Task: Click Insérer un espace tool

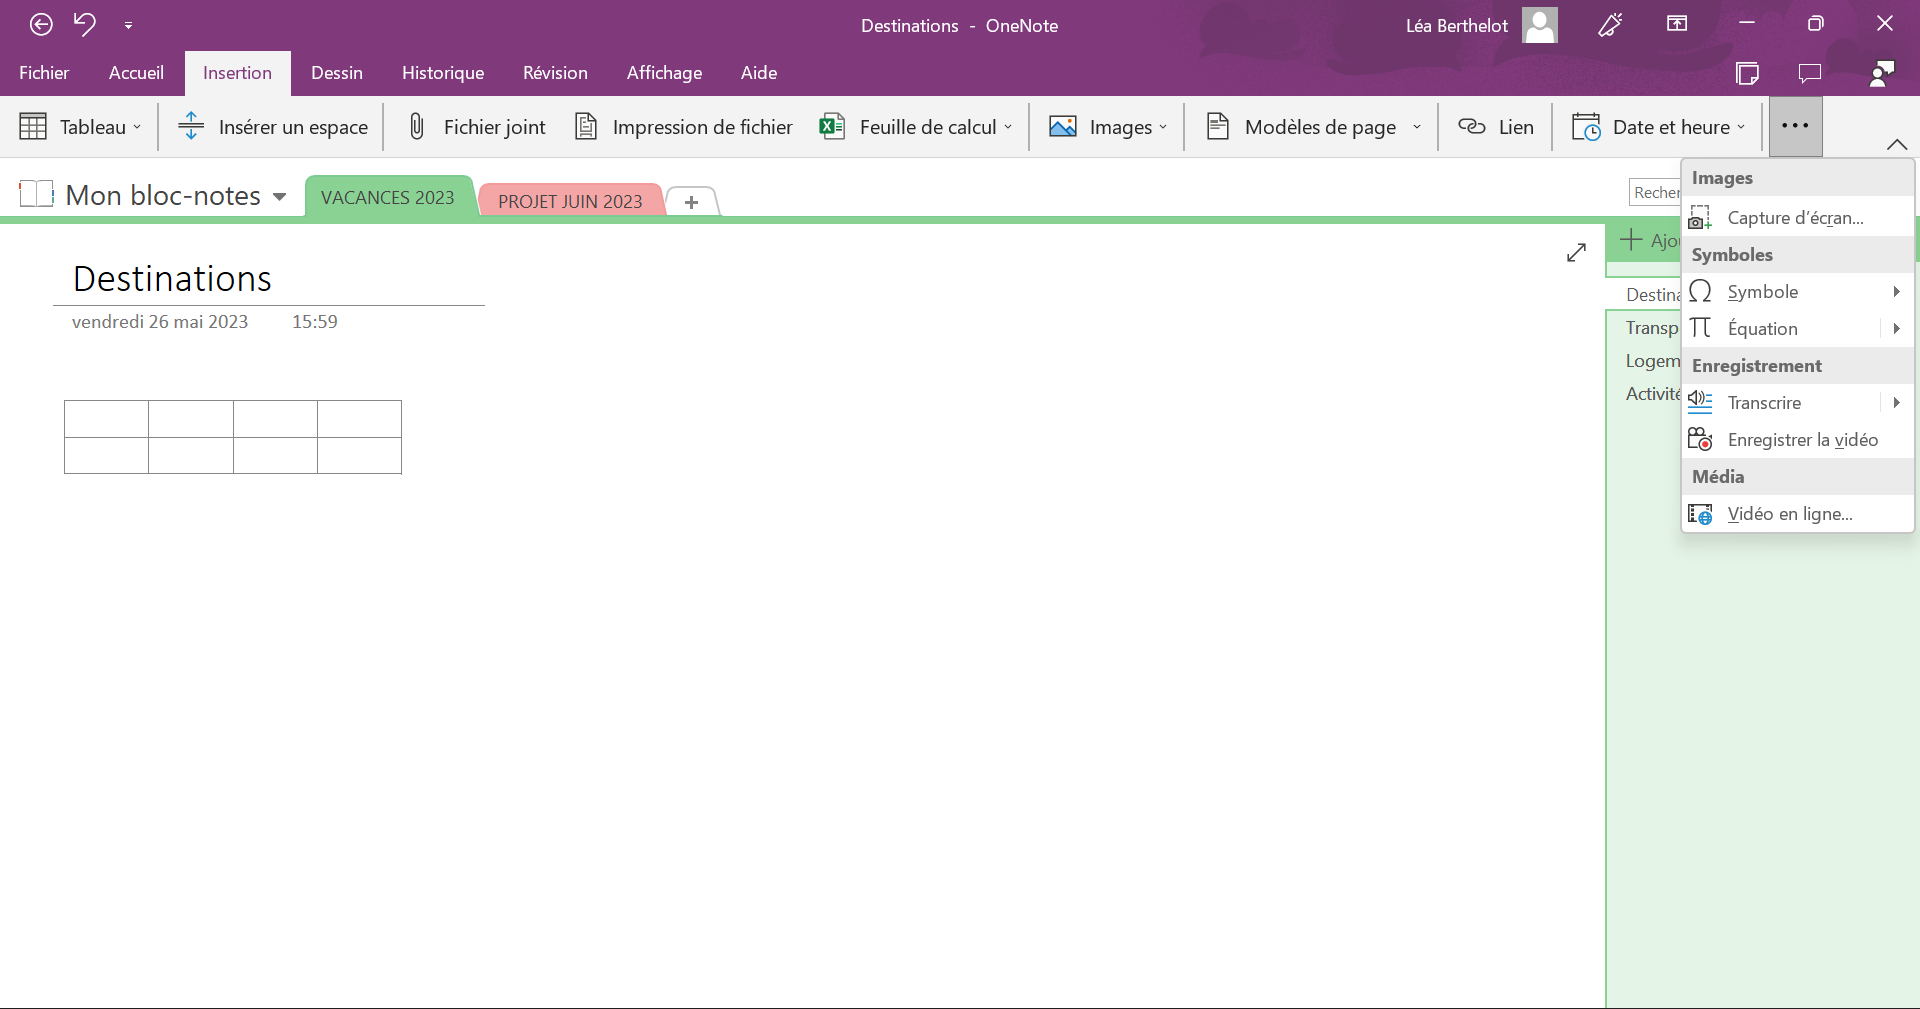Action: 273,127
